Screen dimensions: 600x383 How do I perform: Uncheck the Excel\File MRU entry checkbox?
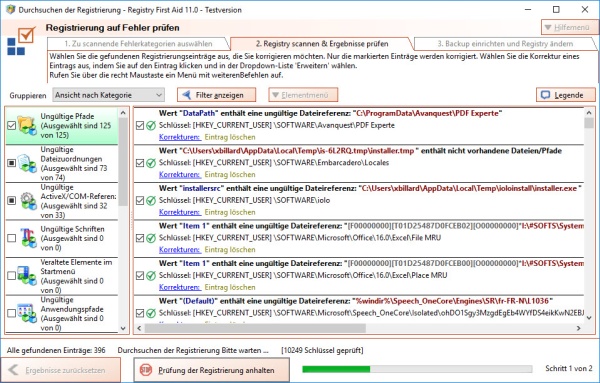pos(140,238)
